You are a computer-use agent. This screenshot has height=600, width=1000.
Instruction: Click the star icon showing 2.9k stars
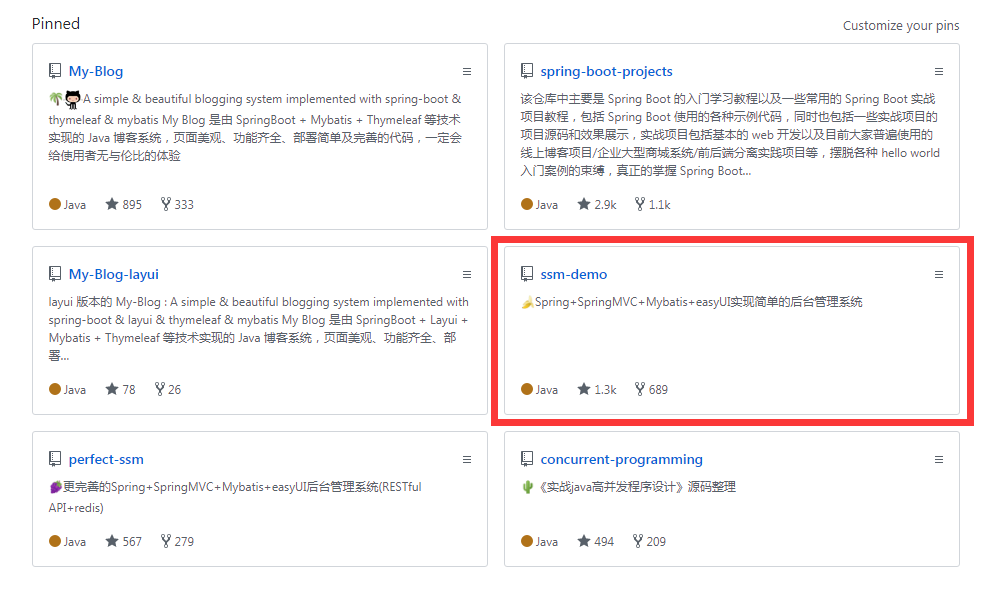582,204
